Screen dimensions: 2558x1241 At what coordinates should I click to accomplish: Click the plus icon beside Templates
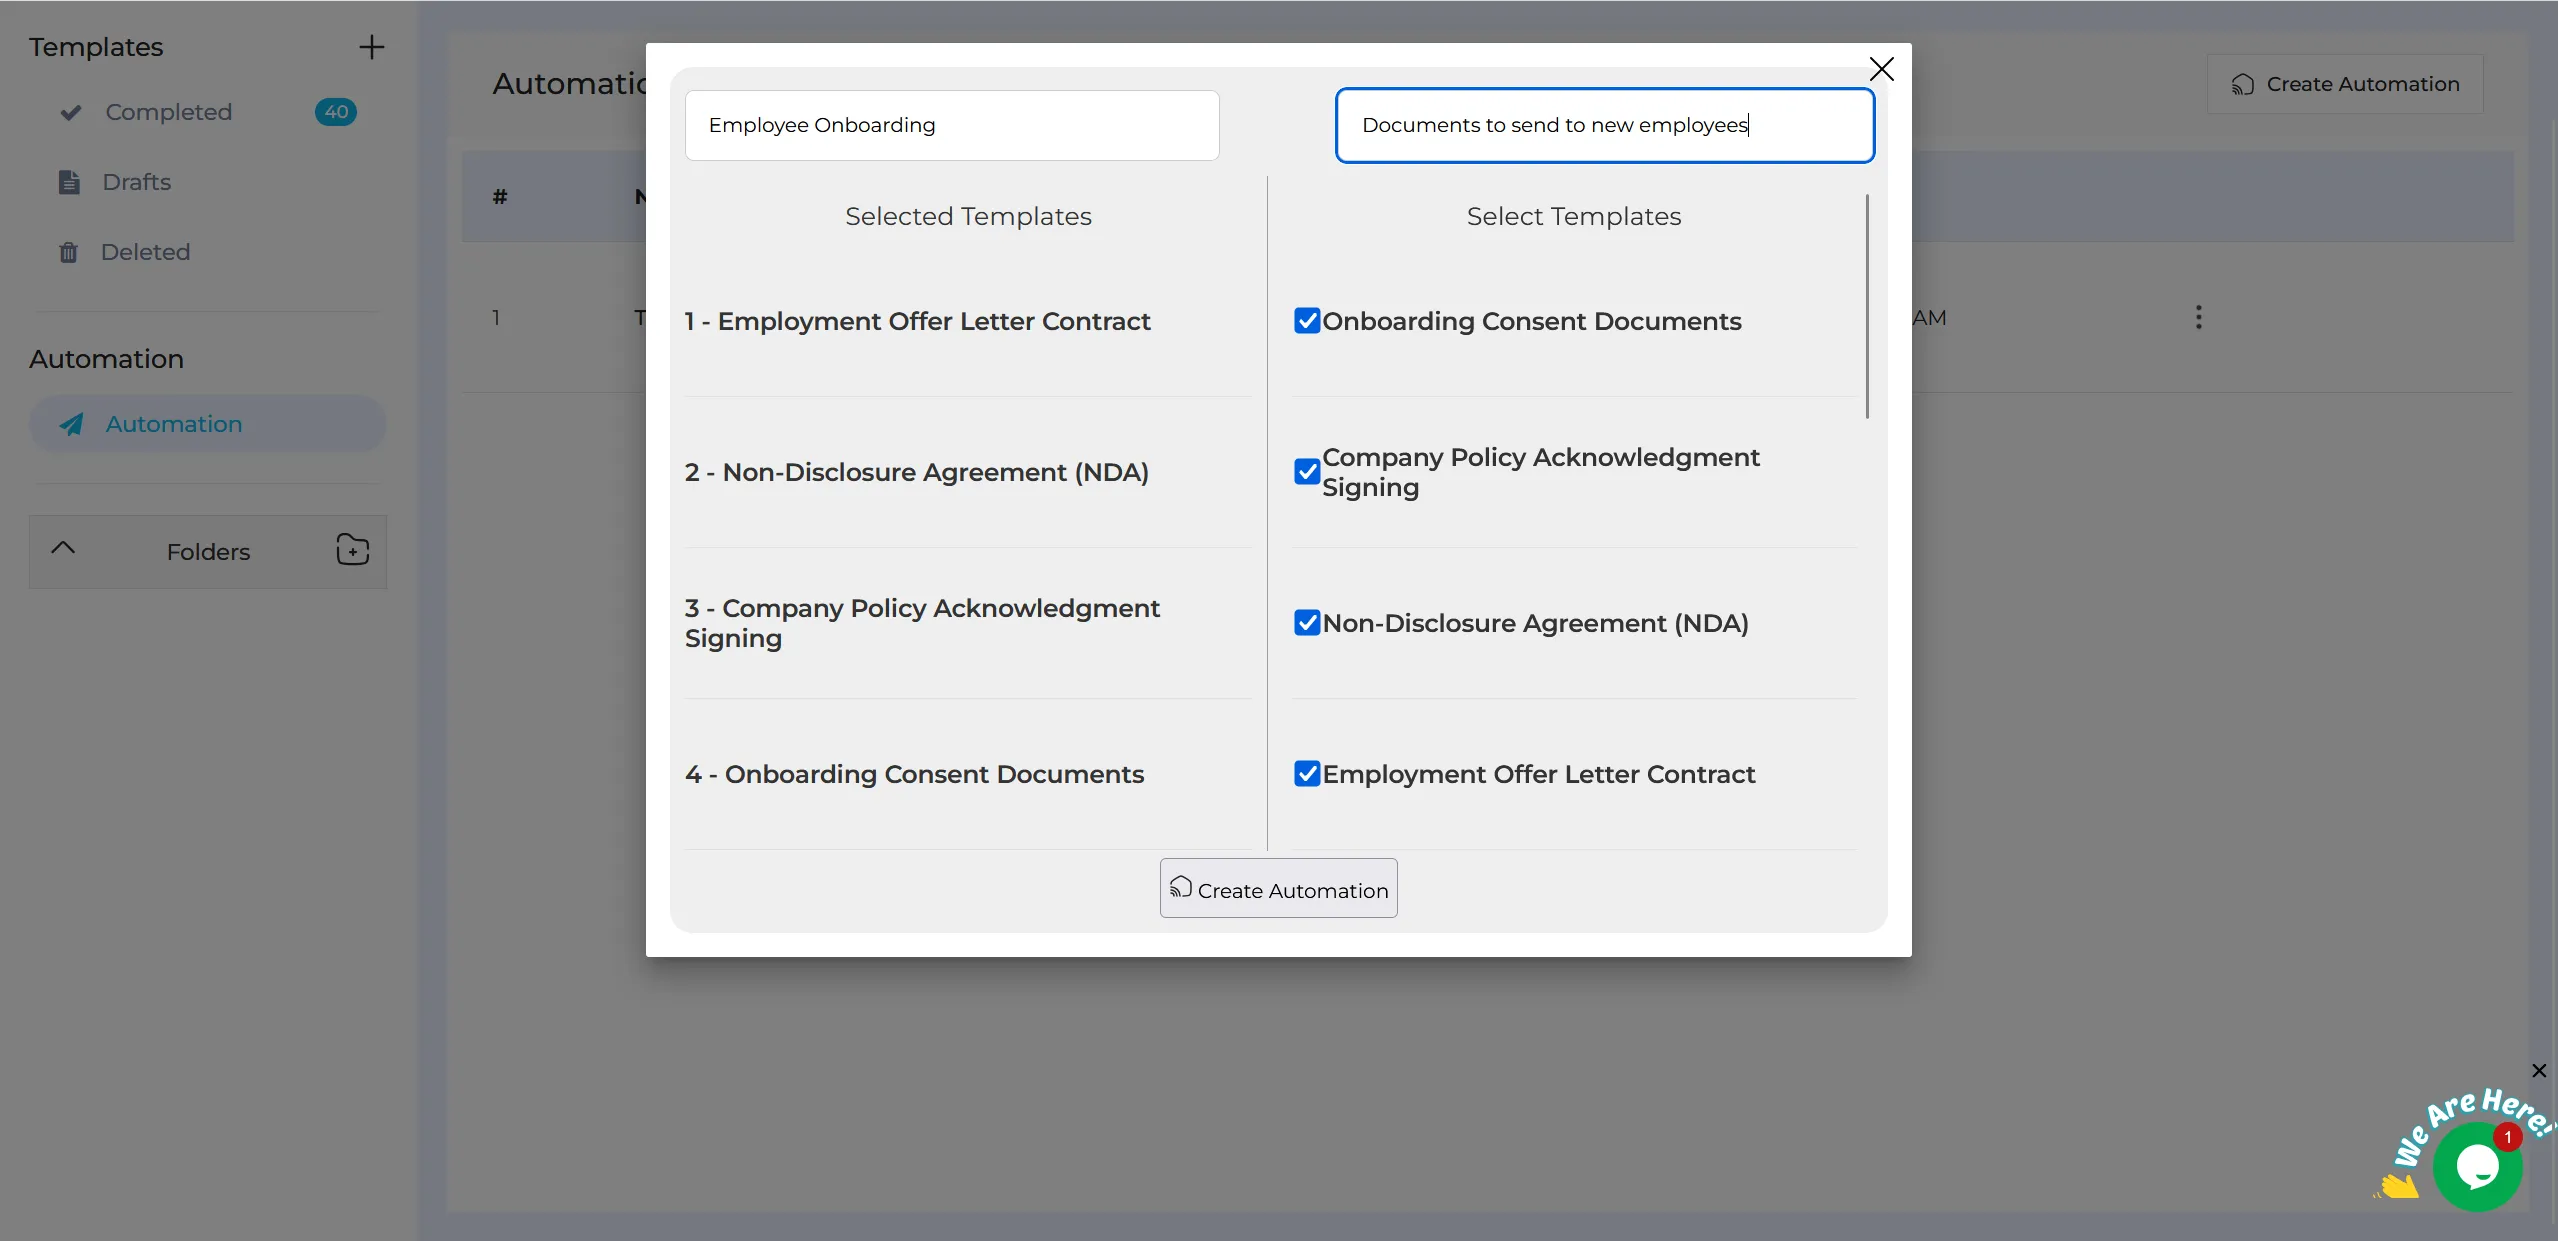click(371, 47)
